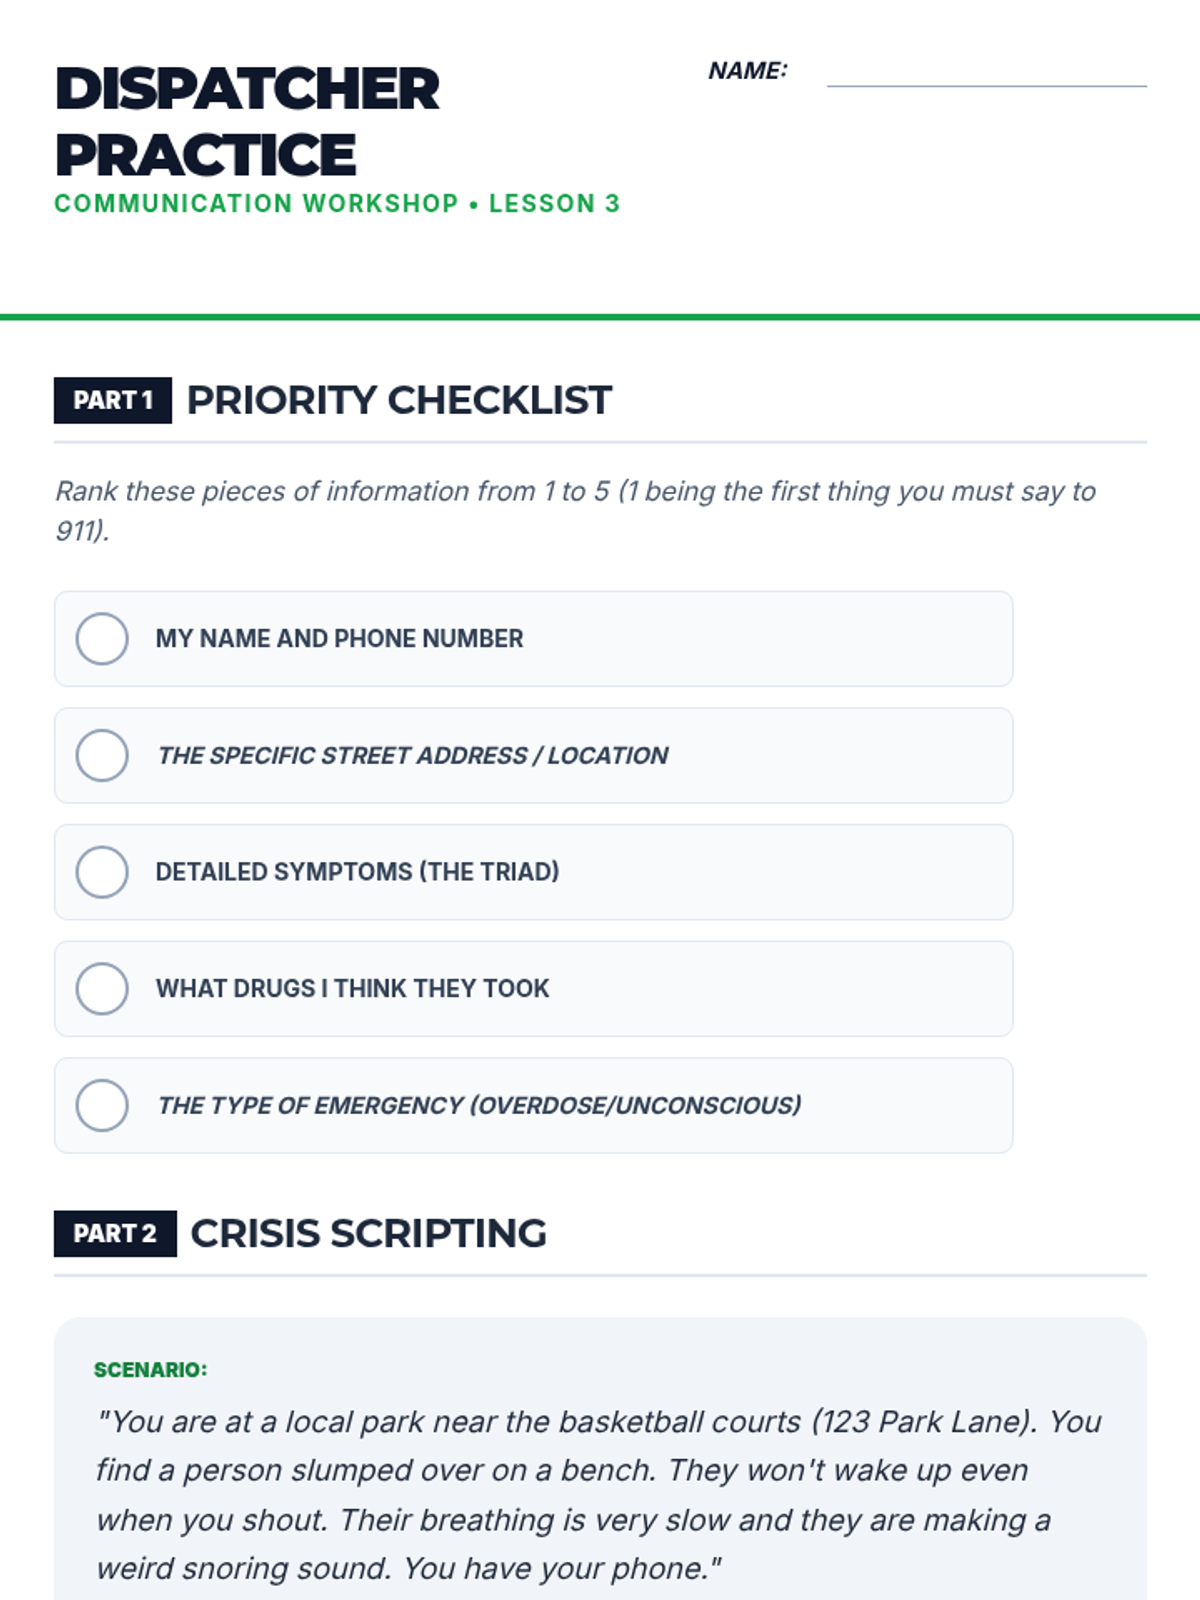Viewport: 1200px width, 1600px height.
Task: Click the Communication Workshop Lesson 3 subtitle
Action: pyautogui.click(x=337, y=203)
